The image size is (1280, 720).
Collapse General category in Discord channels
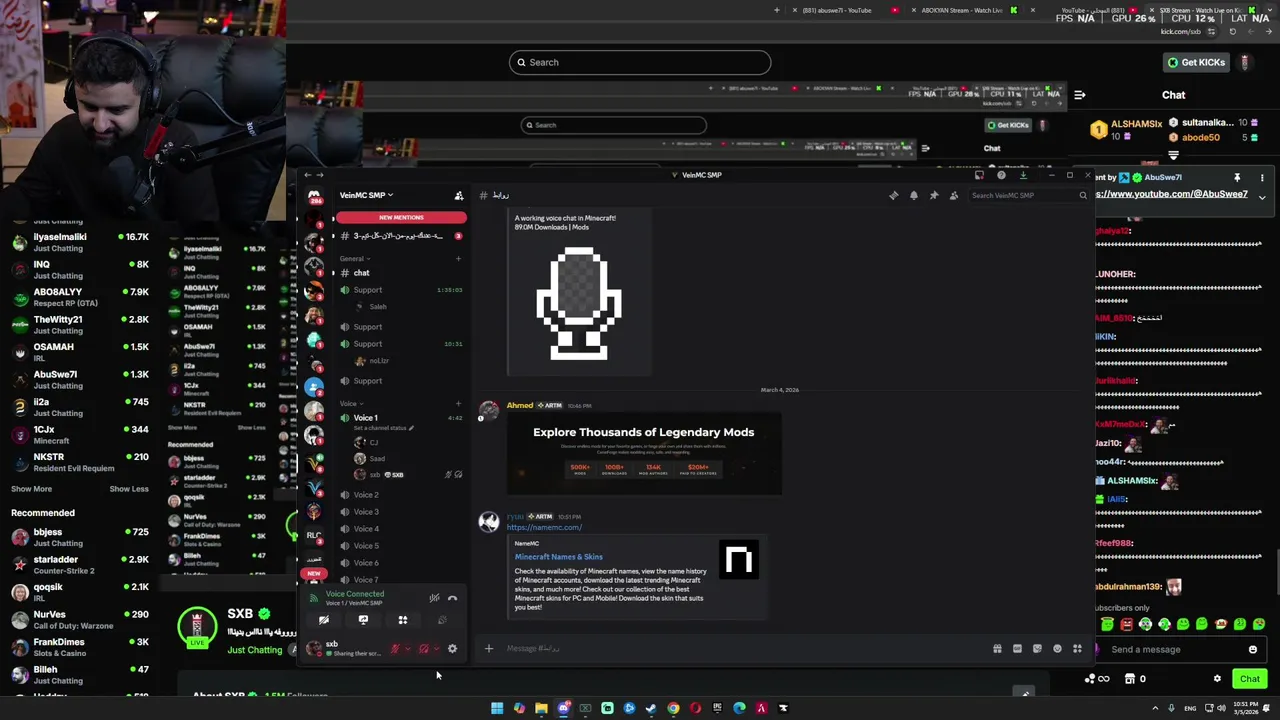[x=353, y=259]
